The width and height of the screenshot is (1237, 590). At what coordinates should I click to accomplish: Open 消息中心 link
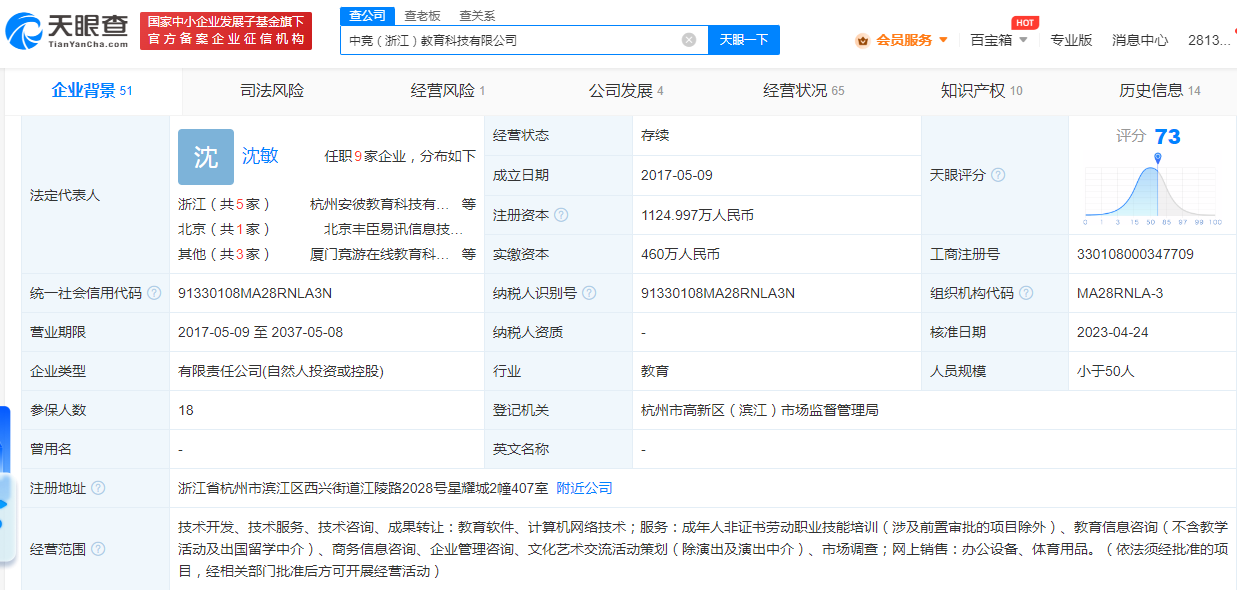(1140, 40)
